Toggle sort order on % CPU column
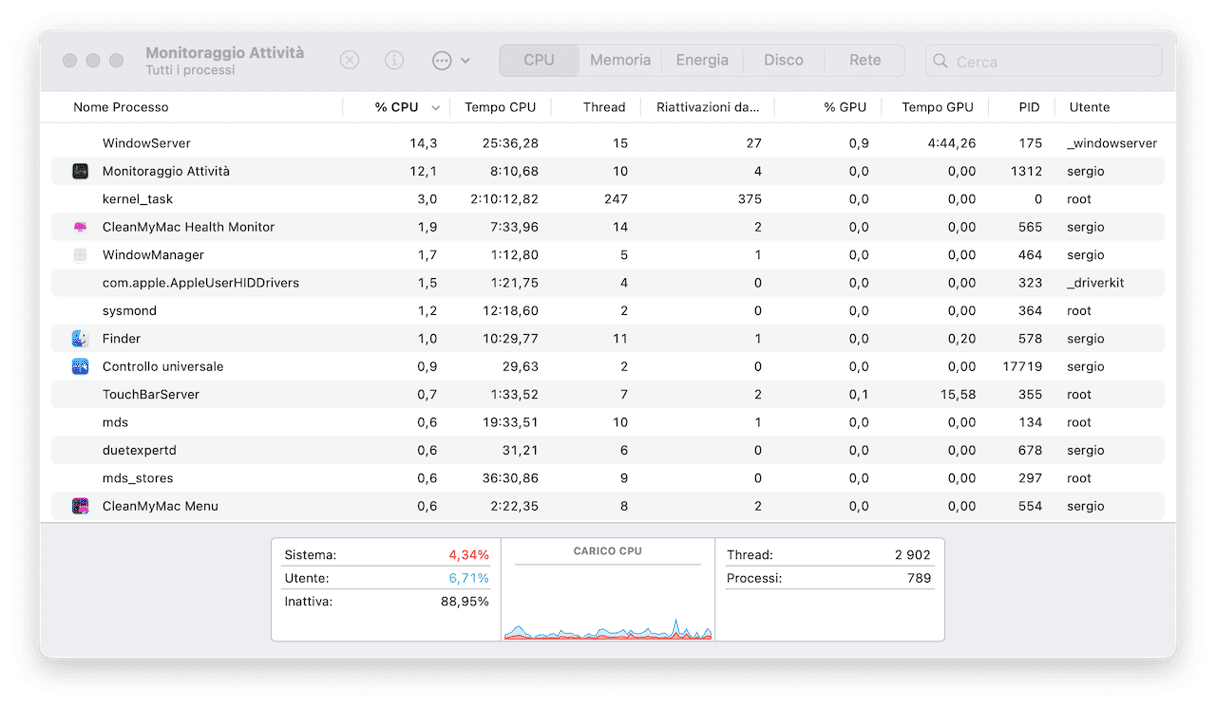The width and height of the screenshot is (1216, 707). coord(397,107)
